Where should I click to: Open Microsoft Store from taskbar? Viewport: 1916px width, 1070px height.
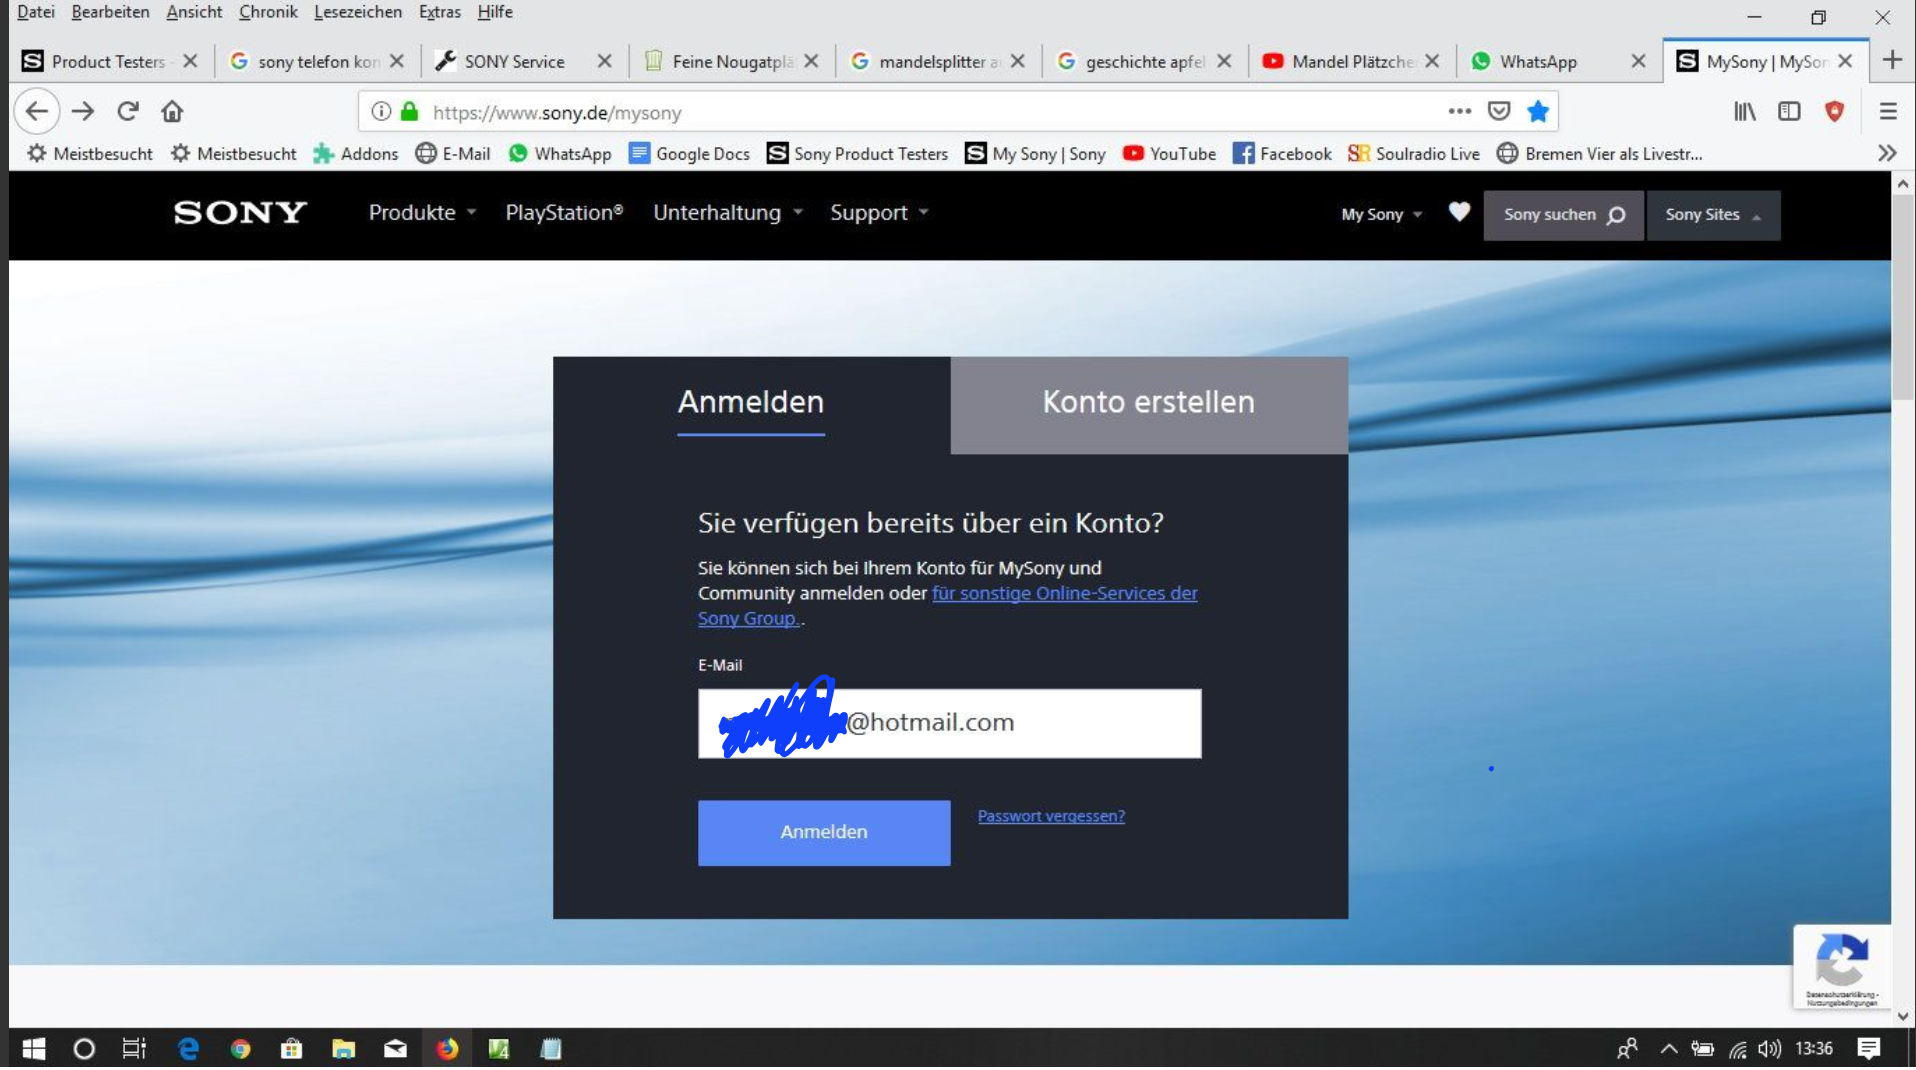click(x=291, y=1048)
